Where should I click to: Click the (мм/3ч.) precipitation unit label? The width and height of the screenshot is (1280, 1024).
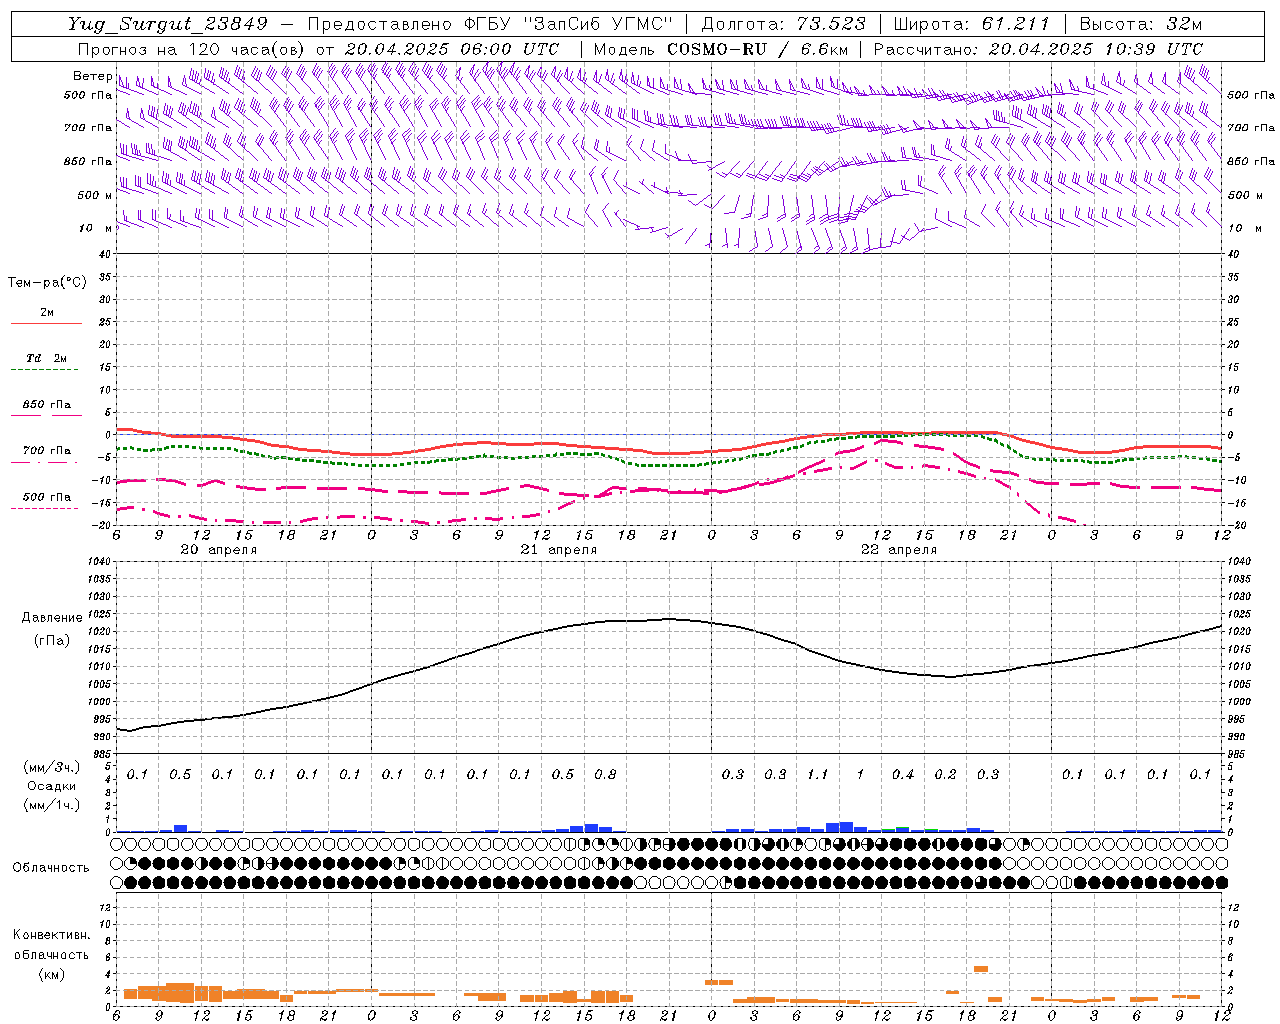tap(51, 767)
